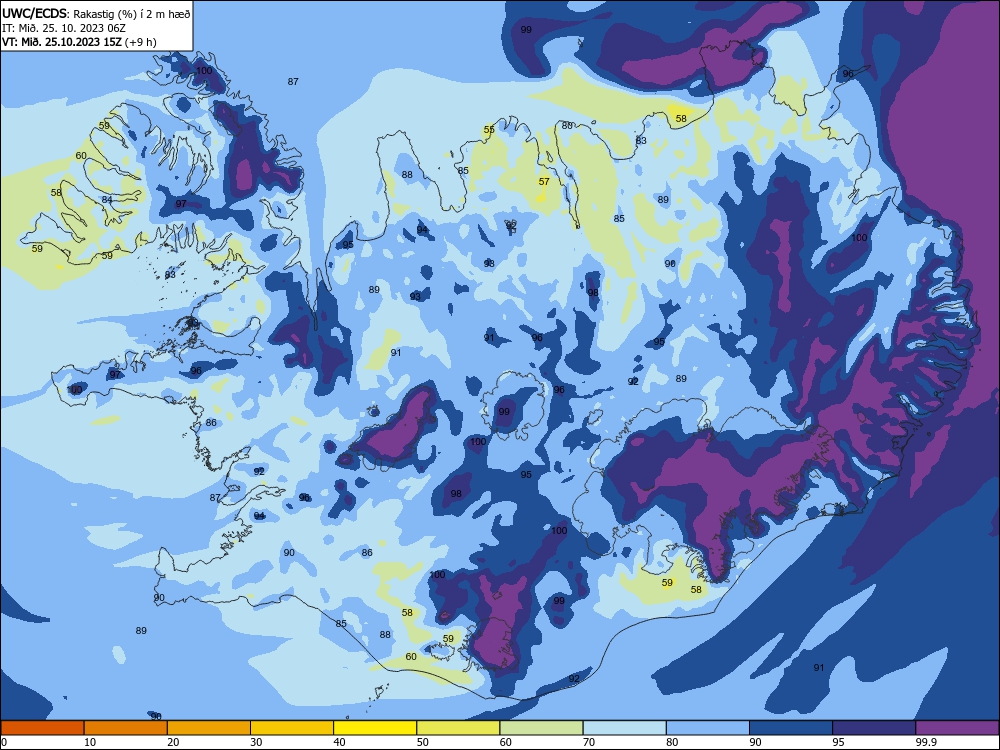Click the dark orange 0–10 legend swatch
The height and width of the screenshot is (750, 1000).
tap(42, 728)
